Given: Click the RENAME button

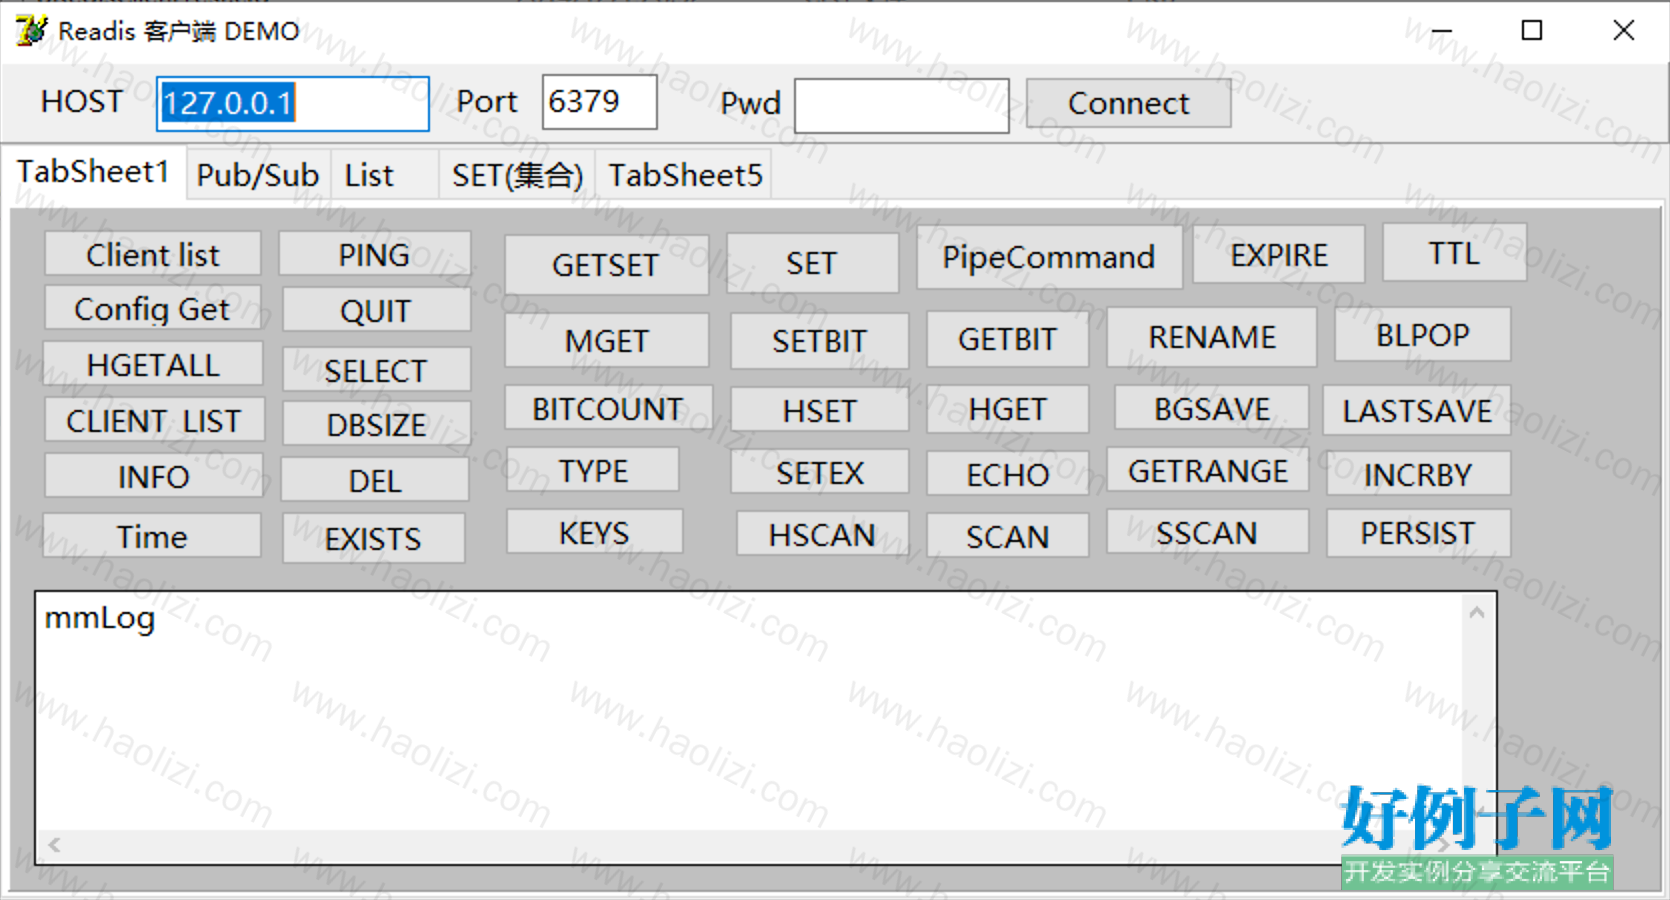Looking at the screenshot, I should click(x=1212, y=337).
